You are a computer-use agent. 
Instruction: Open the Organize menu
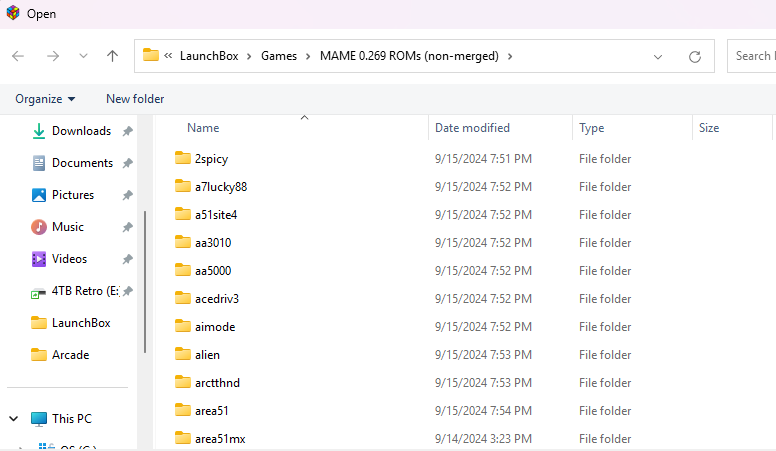[45, 99]
